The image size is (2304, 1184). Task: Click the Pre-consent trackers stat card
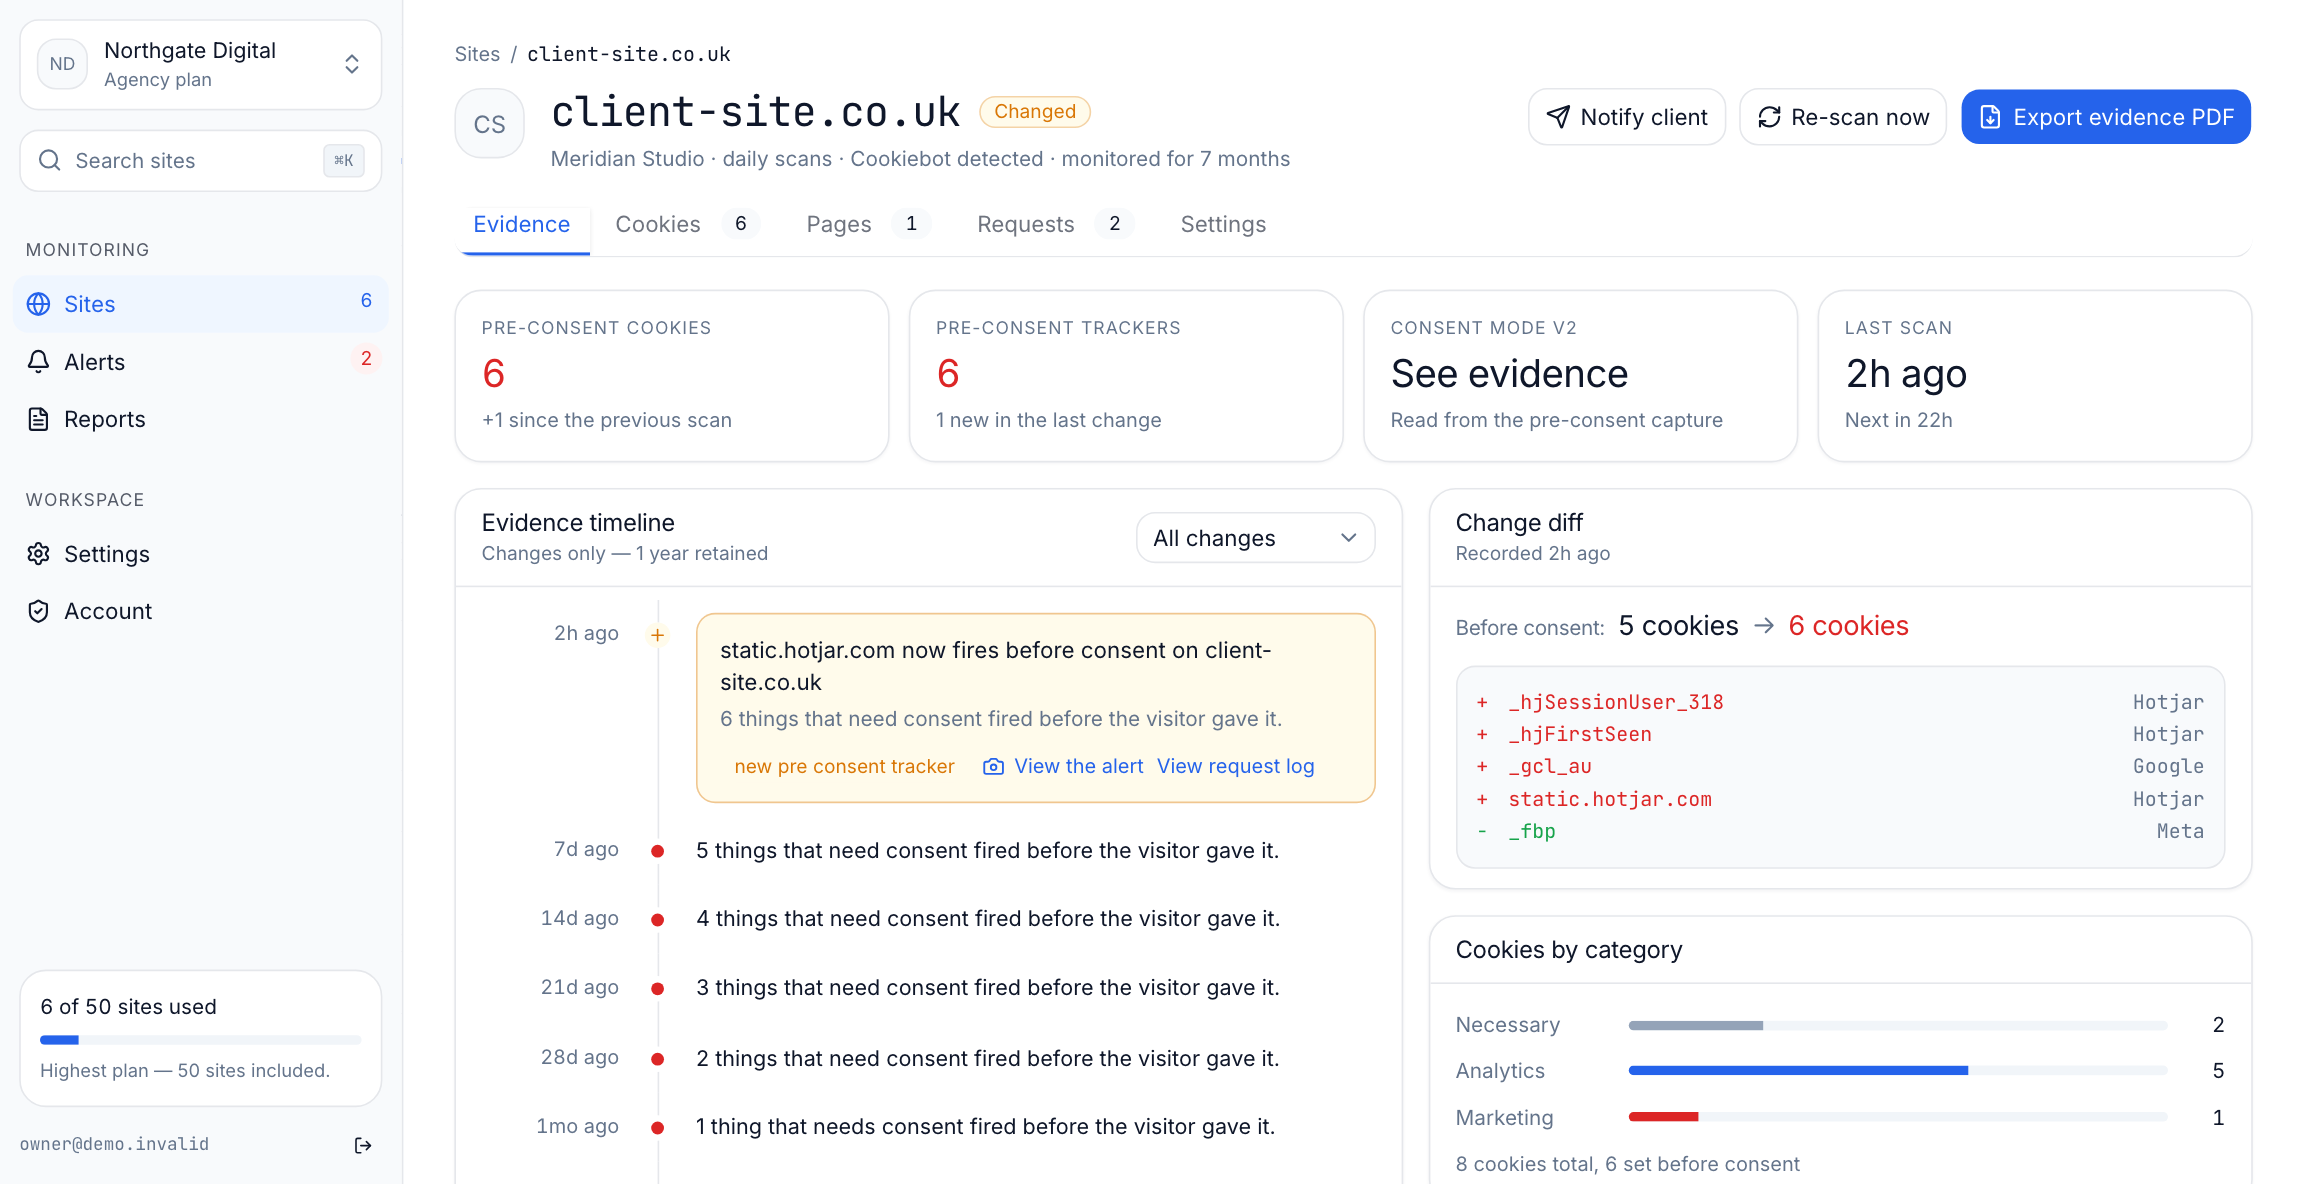1126,376
